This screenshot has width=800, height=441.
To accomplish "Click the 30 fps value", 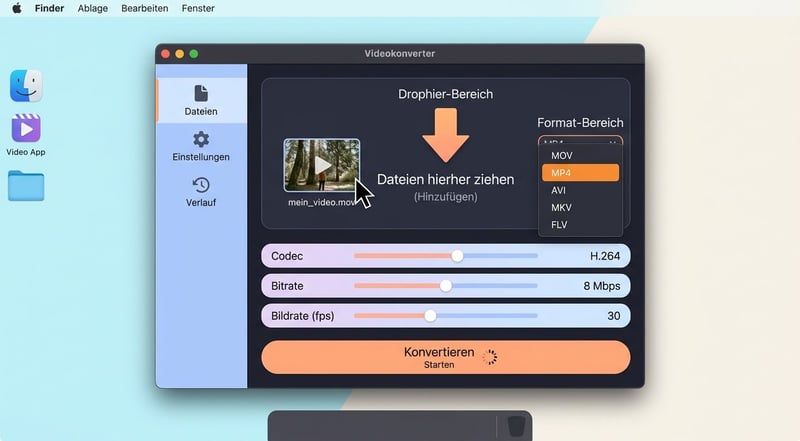I will click(614, 316).
